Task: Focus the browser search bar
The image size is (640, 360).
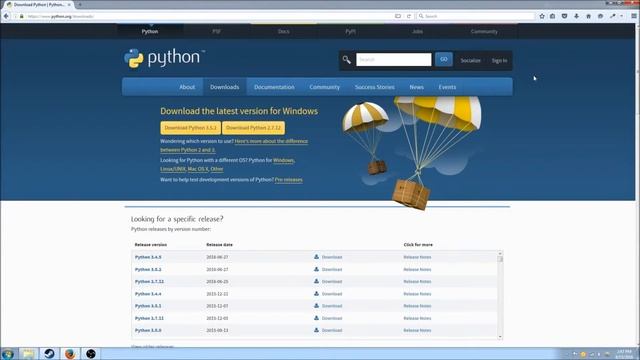Action: [x=476, y=16]
